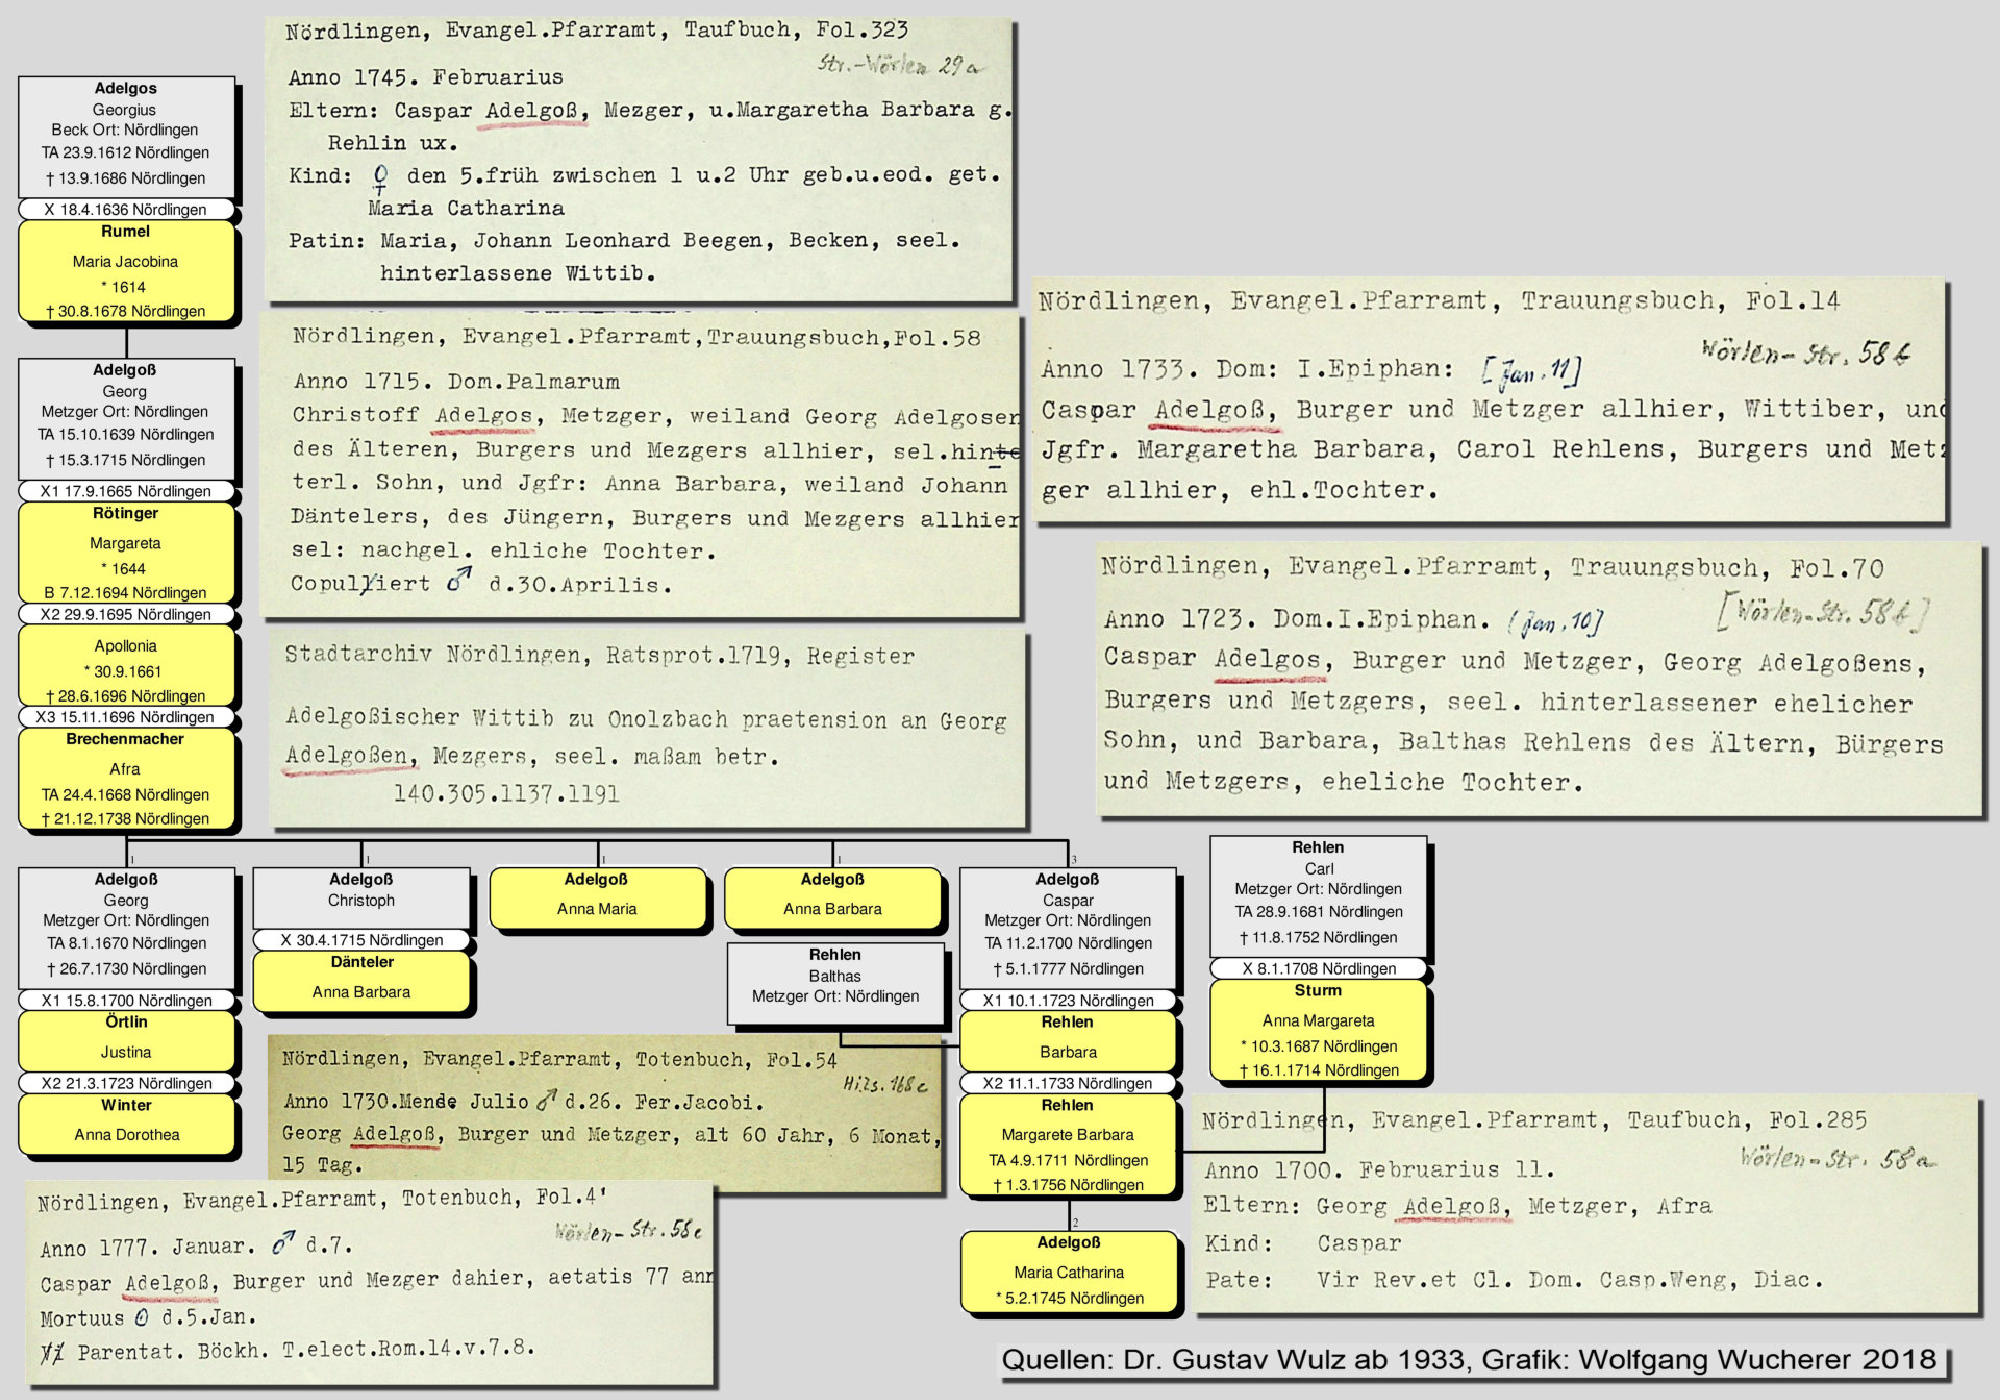2000x1400 pixels.
Task: Open the Trauungsbuch Fol.14 card of 1733
Action: point(1490,400)
